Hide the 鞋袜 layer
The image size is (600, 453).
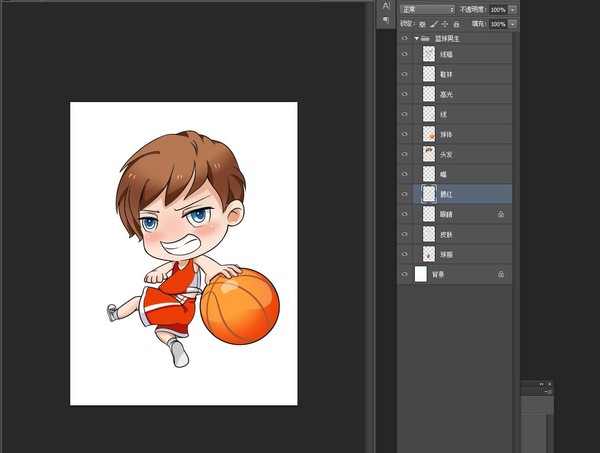click(404, 74)
